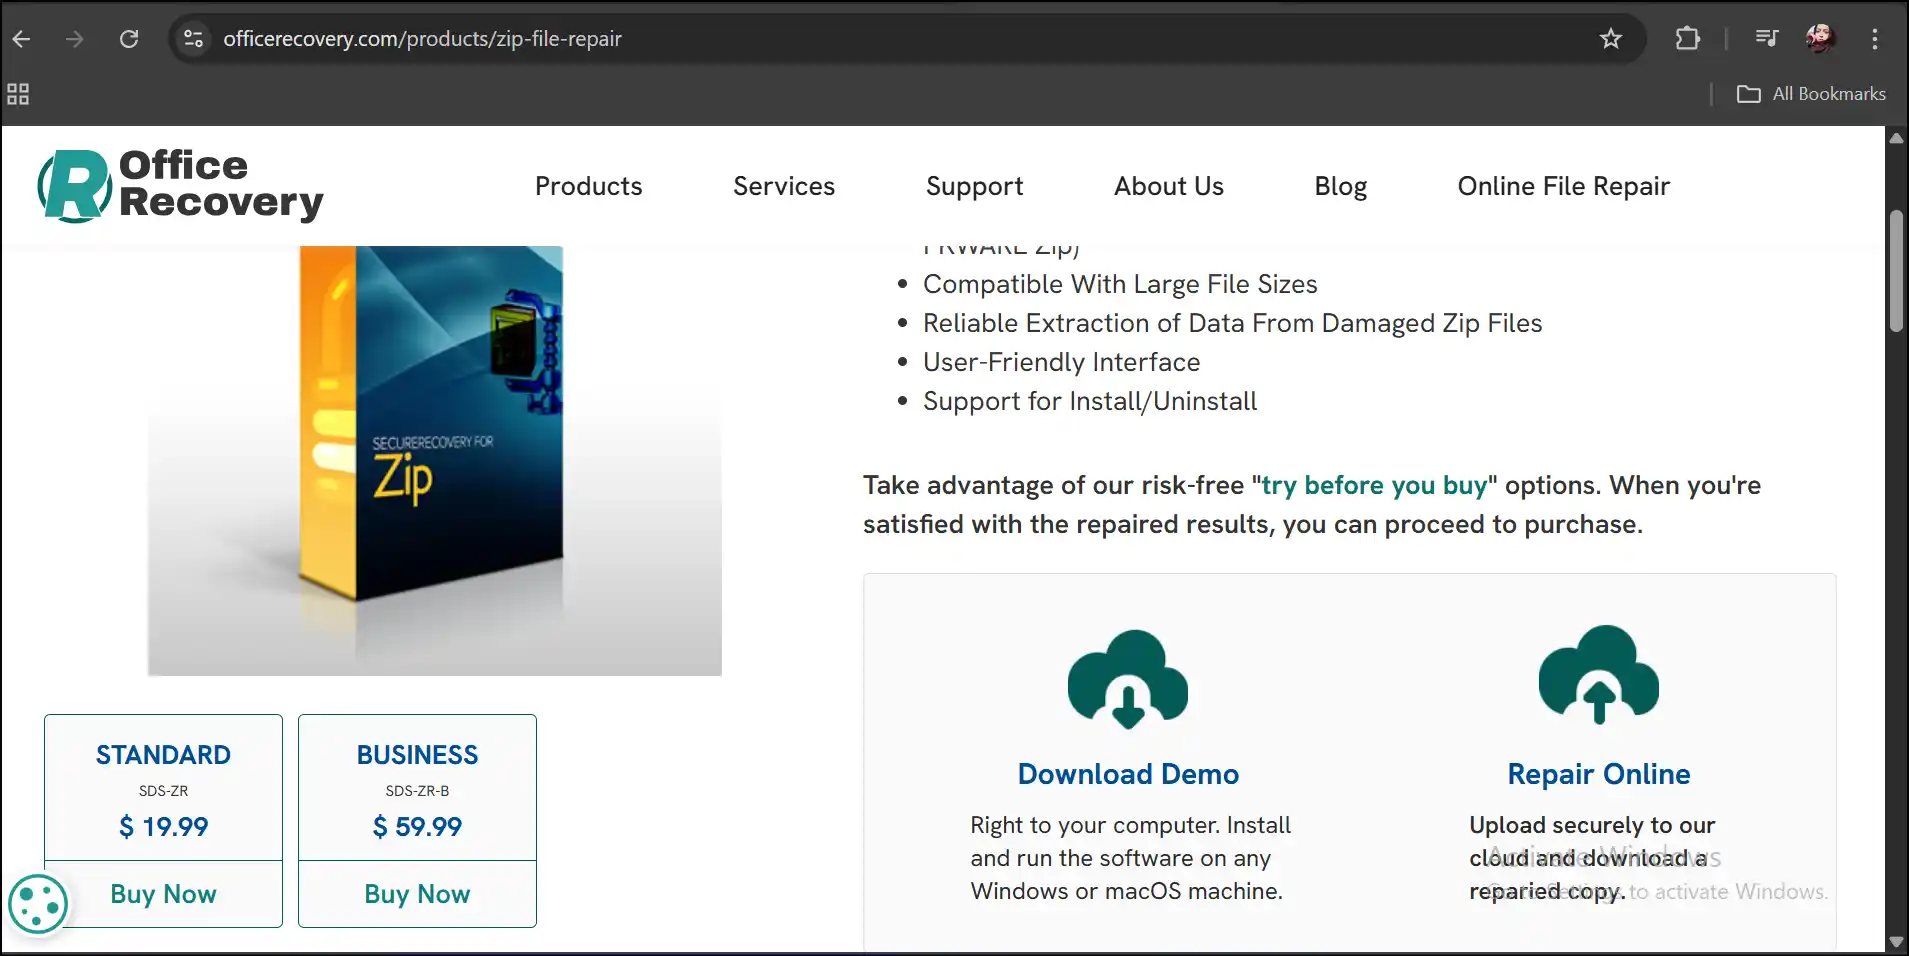
Task: Open Online File Repair page
Action: (x=1564, y=187)
